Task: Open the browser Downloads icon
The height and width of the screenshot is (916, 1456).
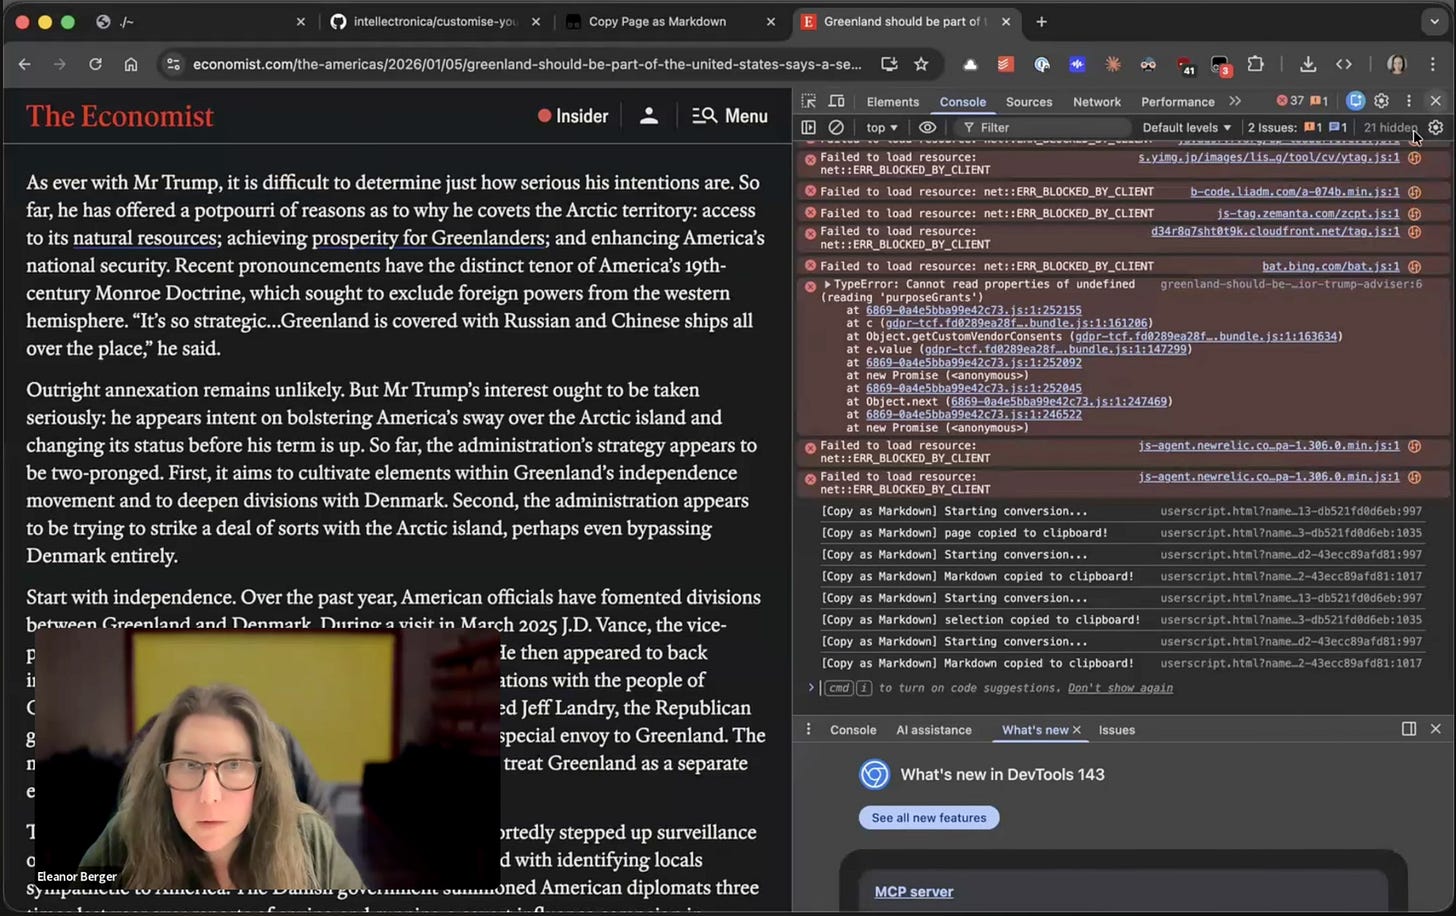Action: point(1307,64)
